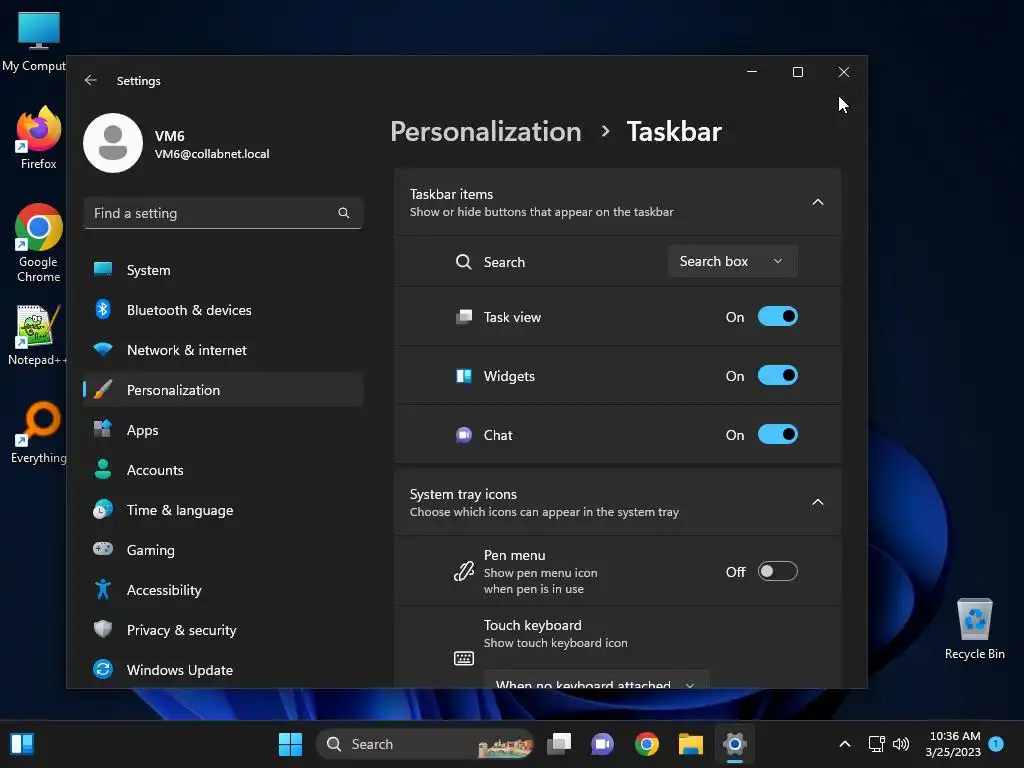Click the Find a setting field
The width and height of the screenshot is (1024, 768).
tap(223, 213)
